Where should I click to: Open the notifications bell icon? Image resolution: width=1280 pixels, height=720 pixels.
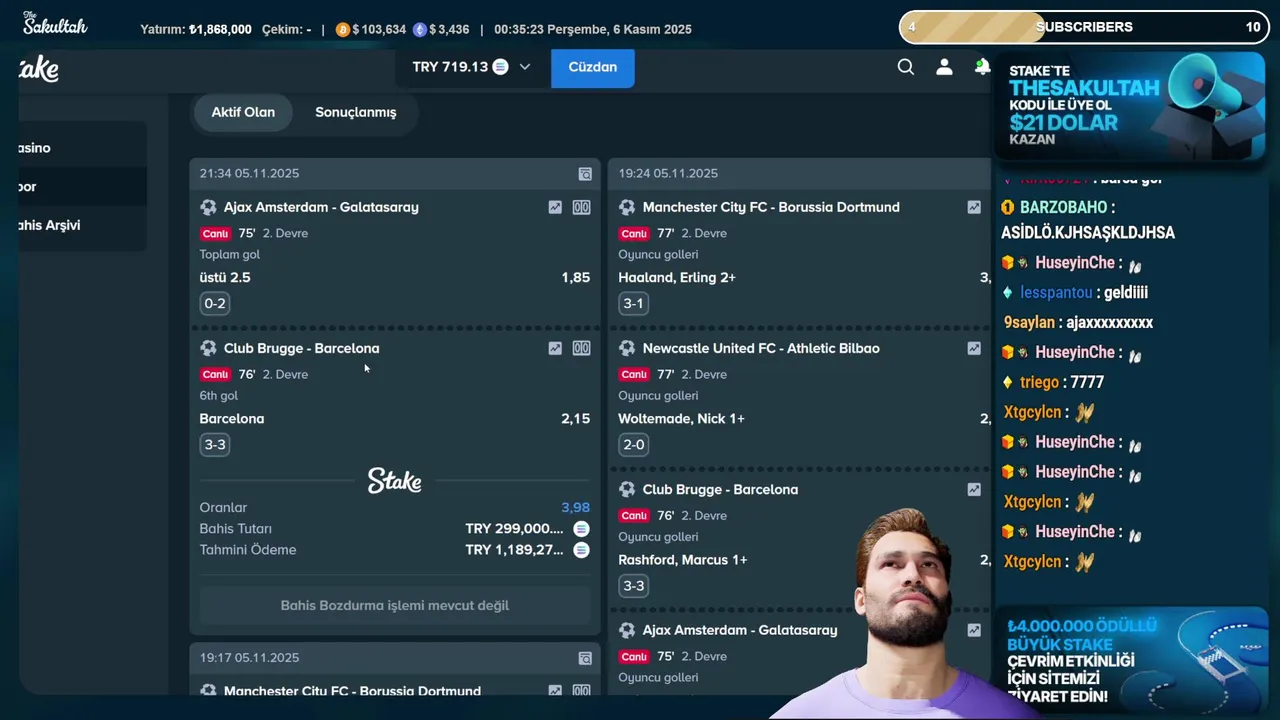(982, 67)
